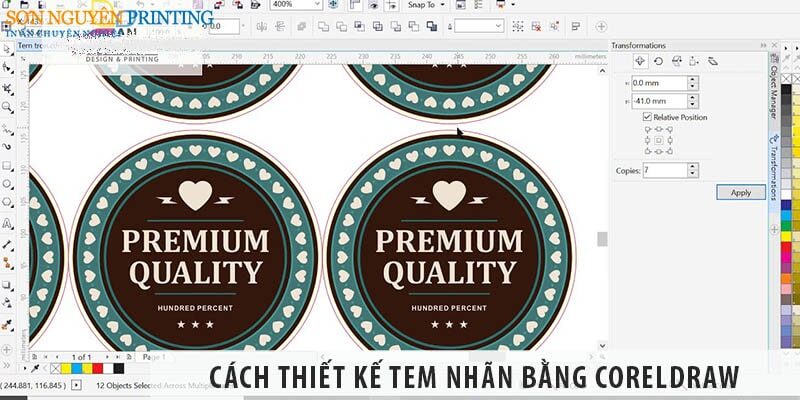
Task: Click the vertical scrollbar thumb
Action: [603, 239]
